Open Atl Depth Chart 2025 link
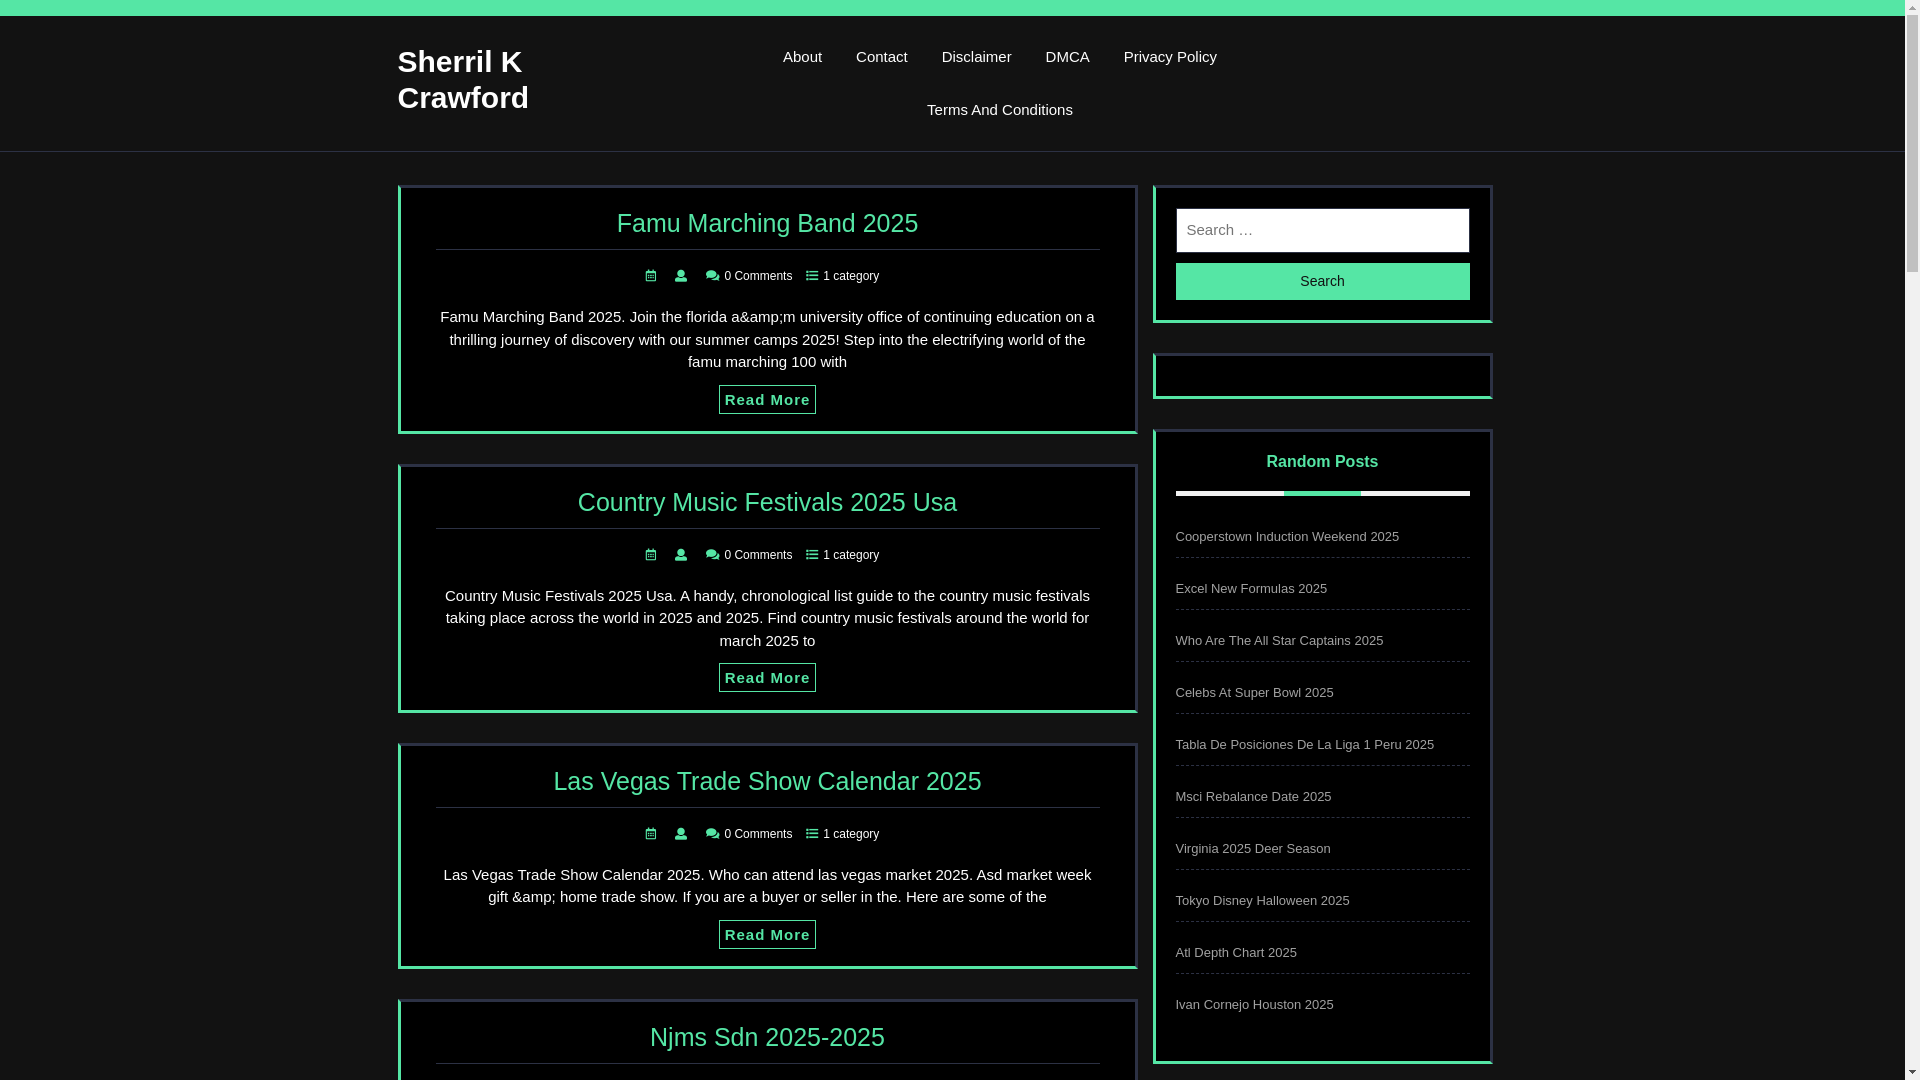 1236,953
